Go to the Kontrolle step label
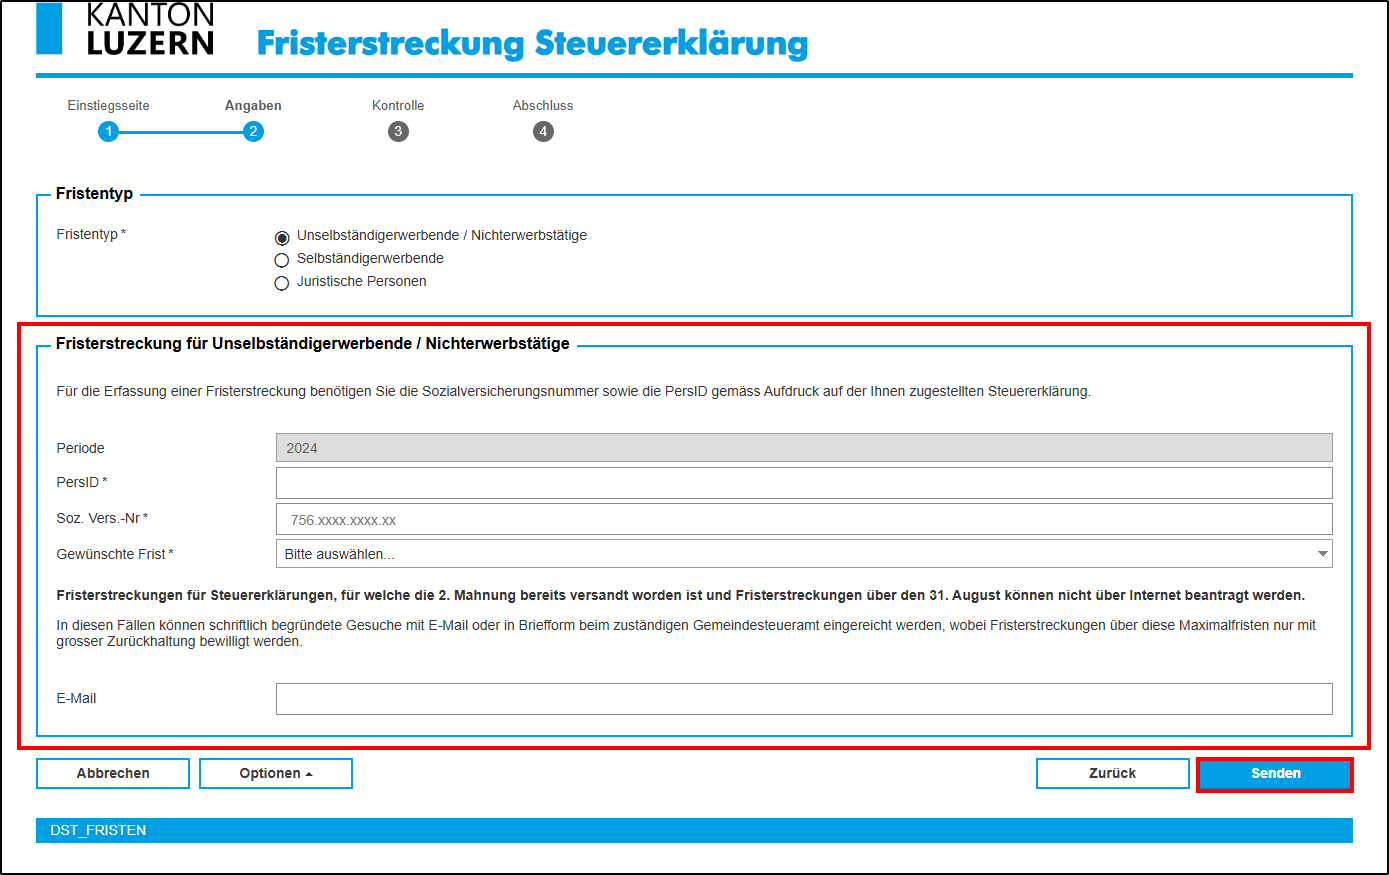This screenshot has width=1389, height=875. tap(398, 105)
